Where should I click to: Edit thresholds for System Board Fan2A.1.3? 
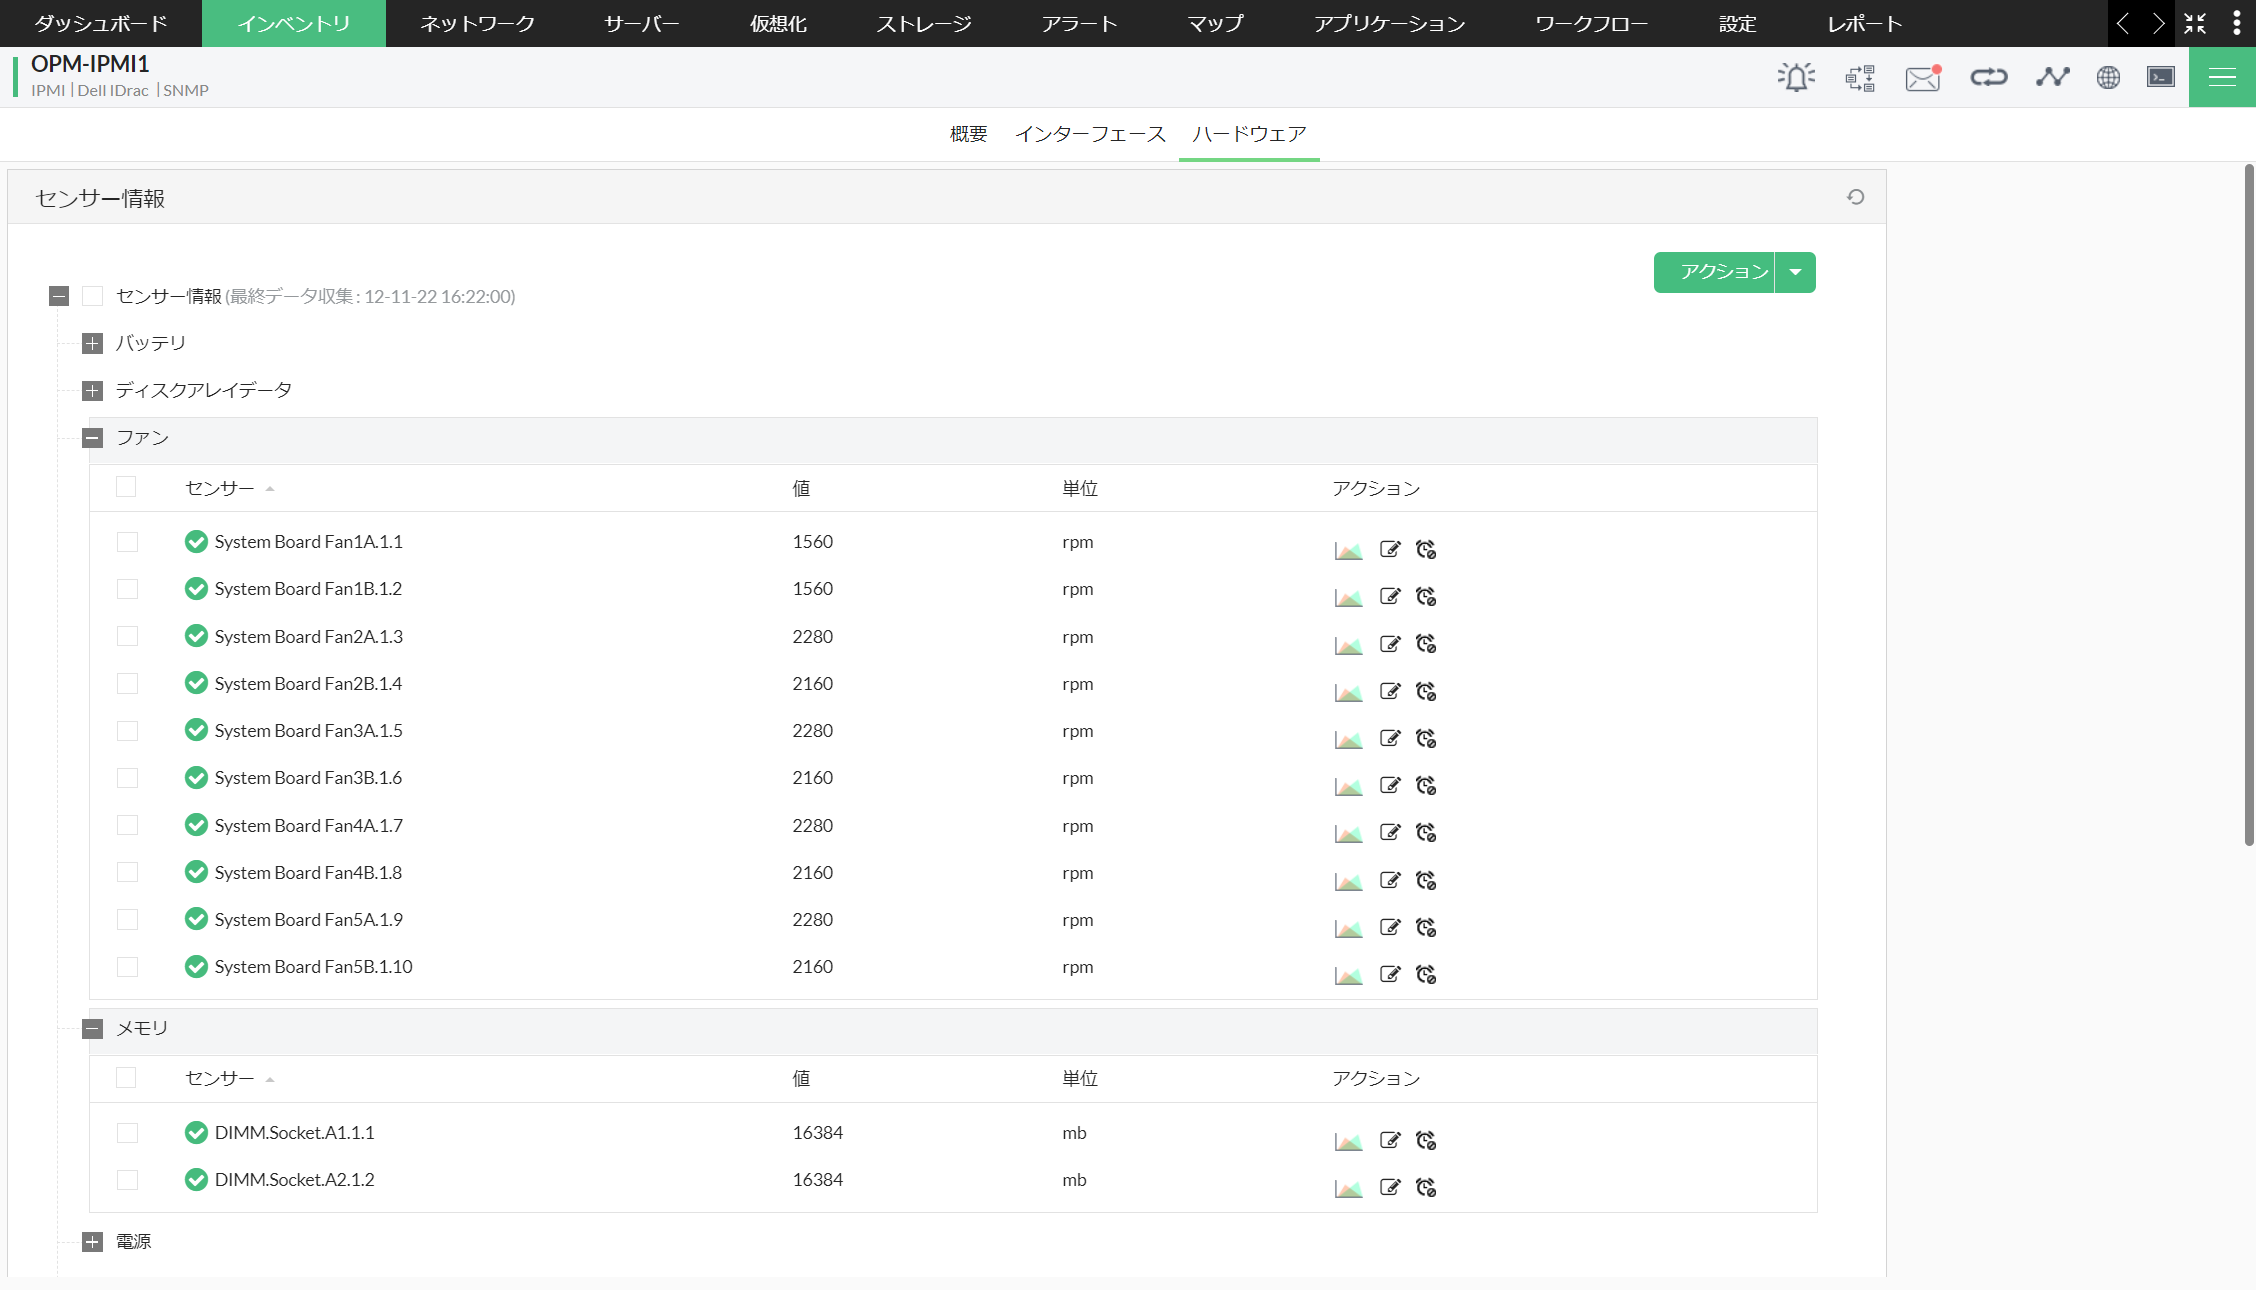1389,643
